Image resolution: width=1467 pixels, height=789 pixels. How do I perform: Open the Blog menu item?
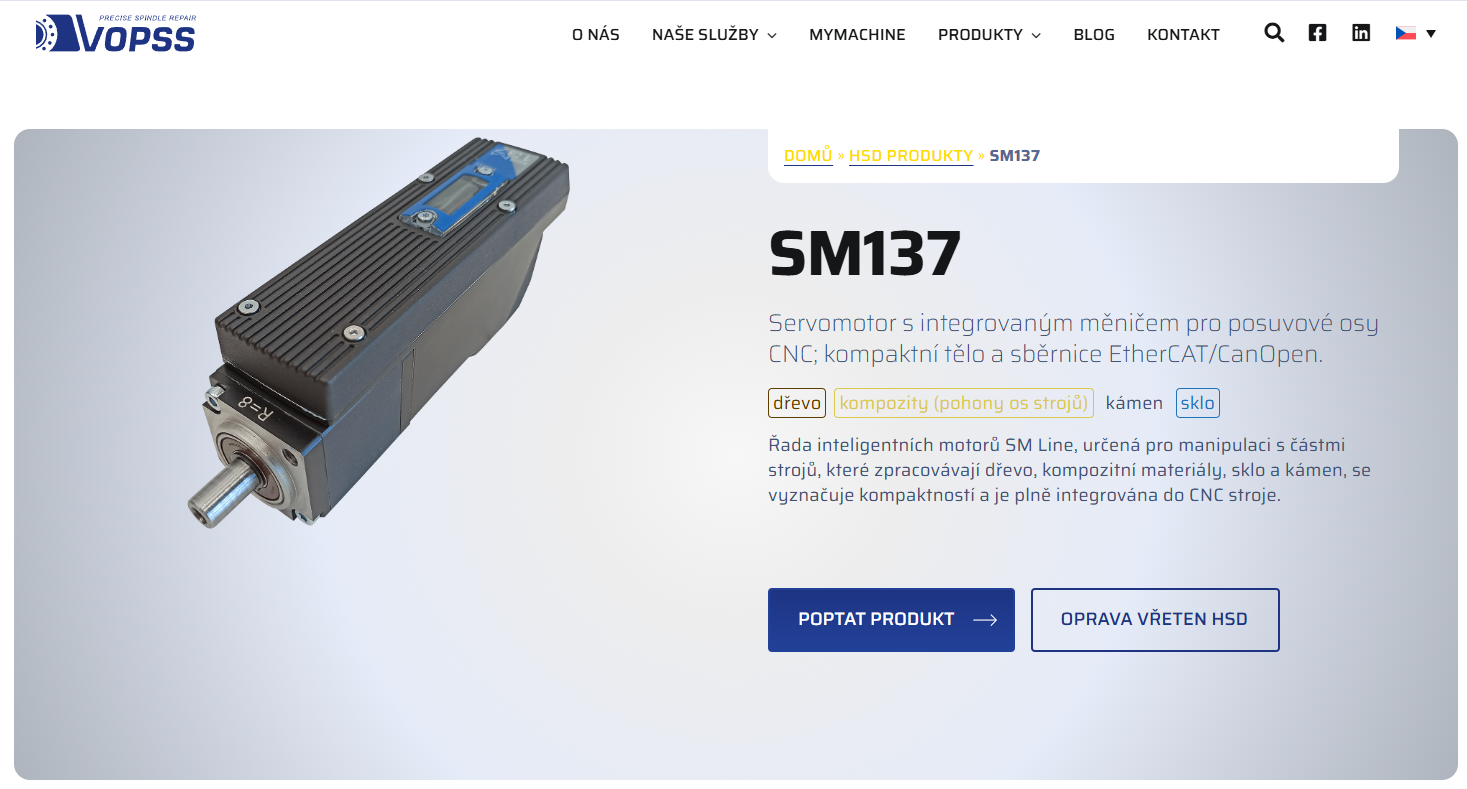pos(1094,35)
